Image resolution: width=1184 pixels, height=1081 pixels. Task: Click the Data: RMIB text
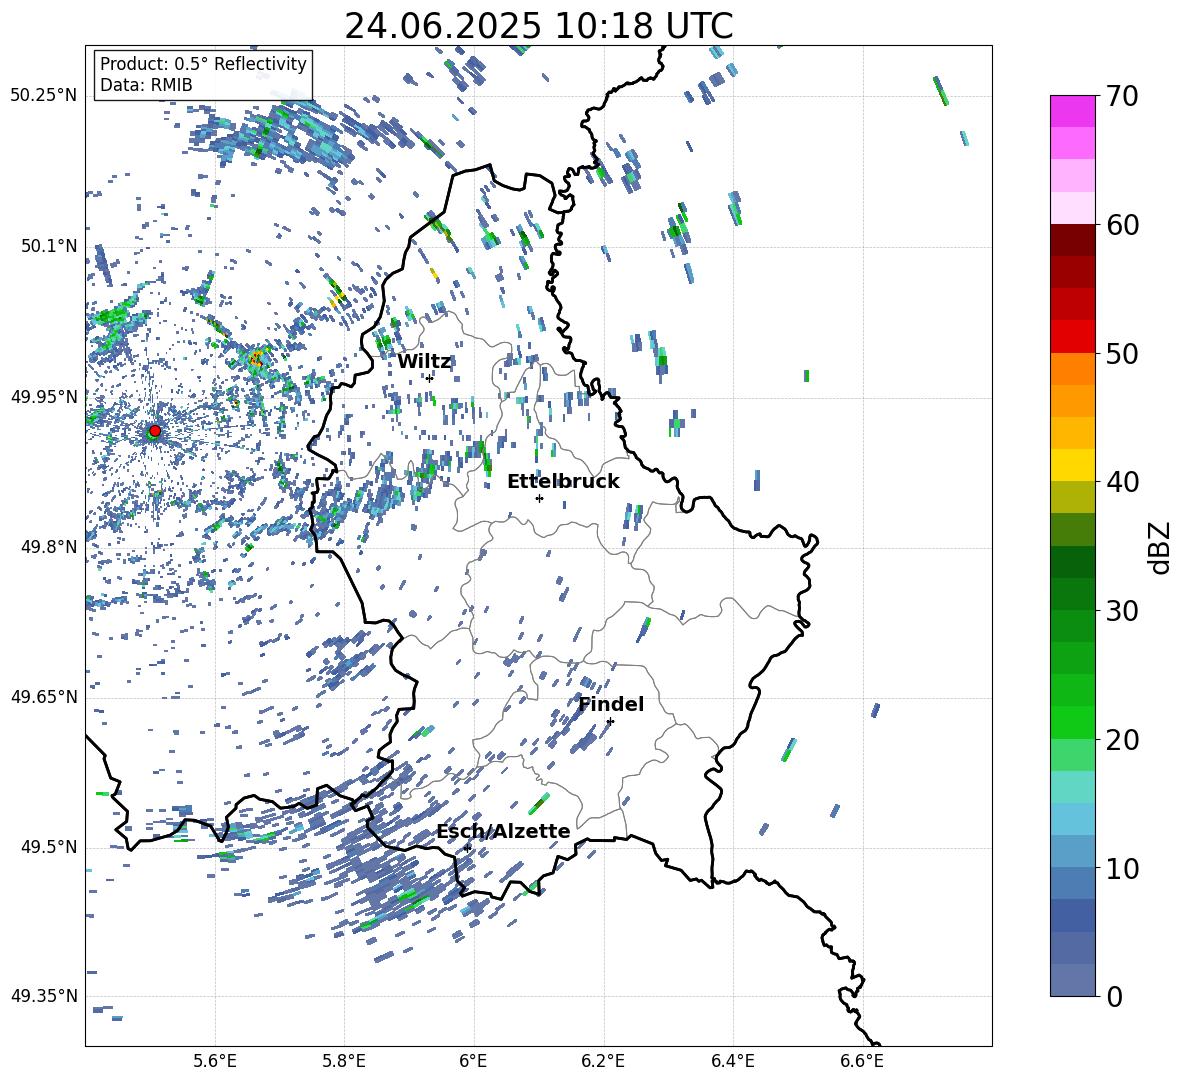tap(146, 85)
